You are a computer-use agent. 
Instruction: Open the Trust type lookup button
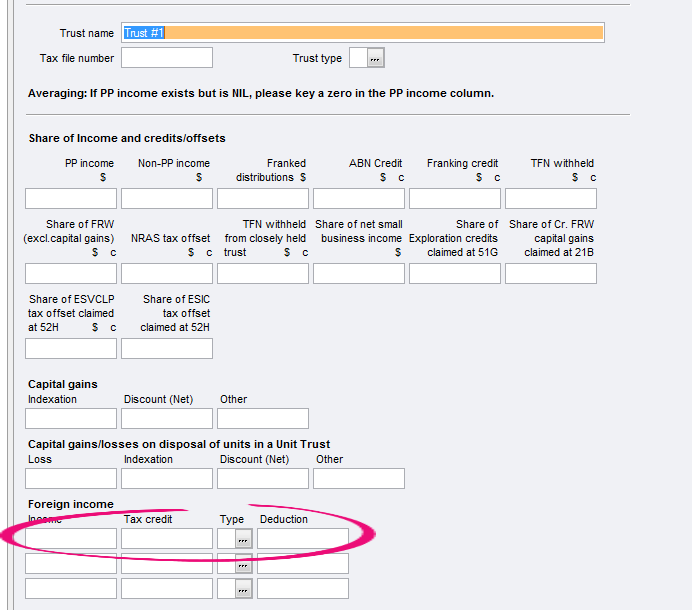pyautogui.click(x=375, y=58)
